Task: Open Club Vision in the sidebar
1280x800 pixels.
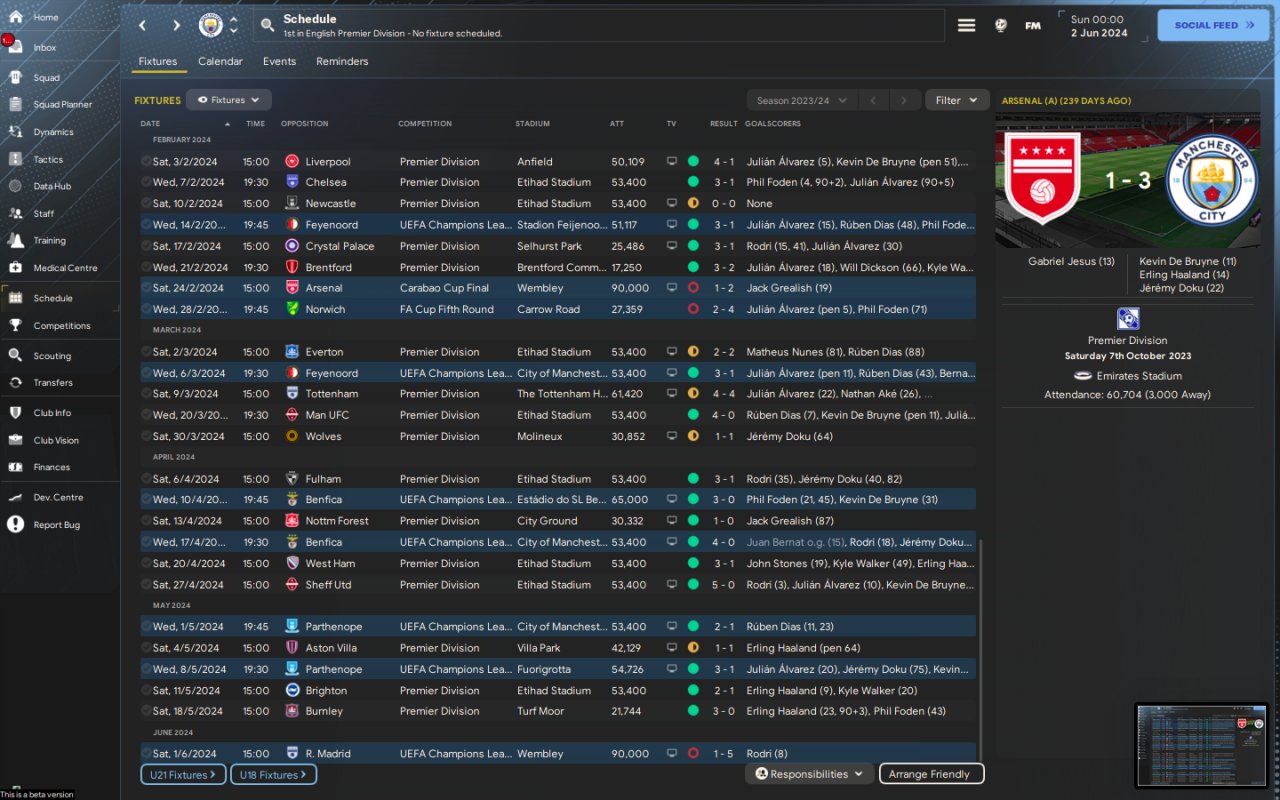Action: tap(56, 440)
